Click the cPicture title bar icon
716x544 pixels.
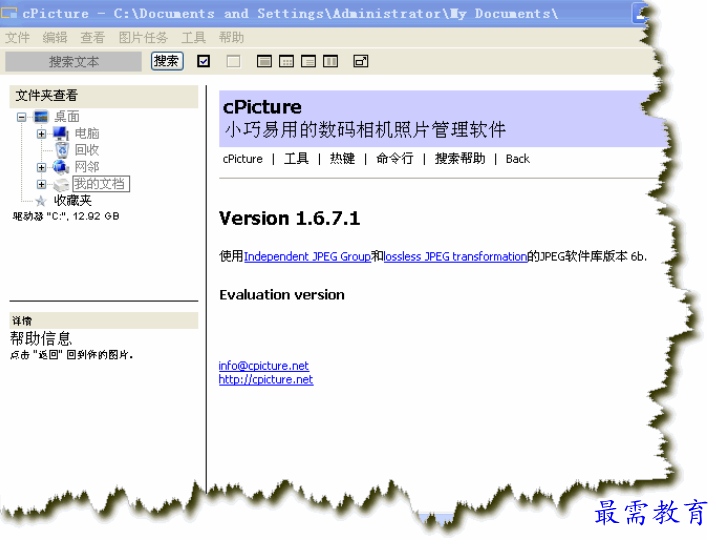[x=9, y=13]
